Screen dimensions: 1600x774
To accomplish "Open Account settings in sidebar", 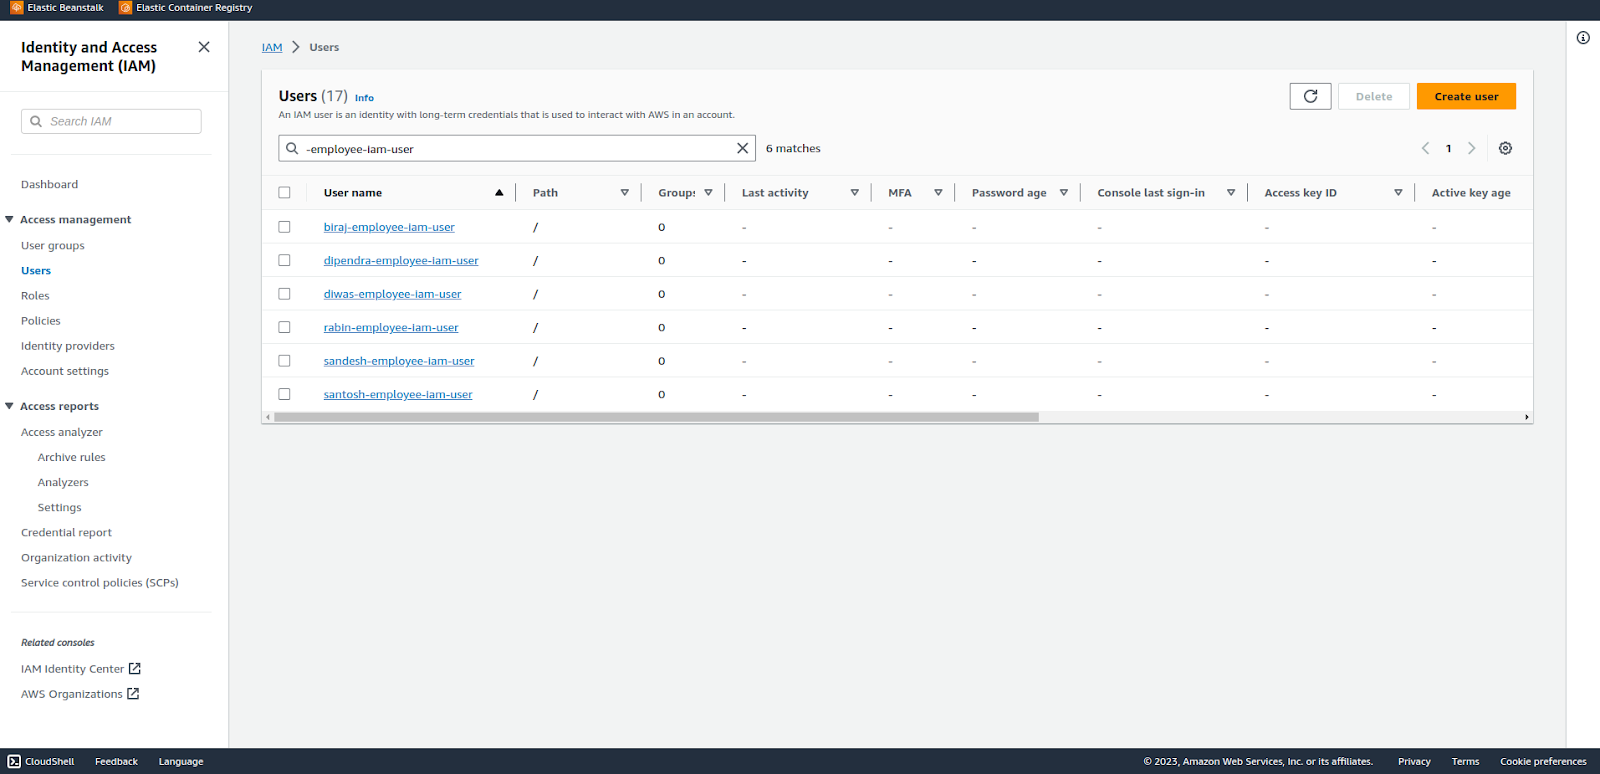I will click(65, 370).
